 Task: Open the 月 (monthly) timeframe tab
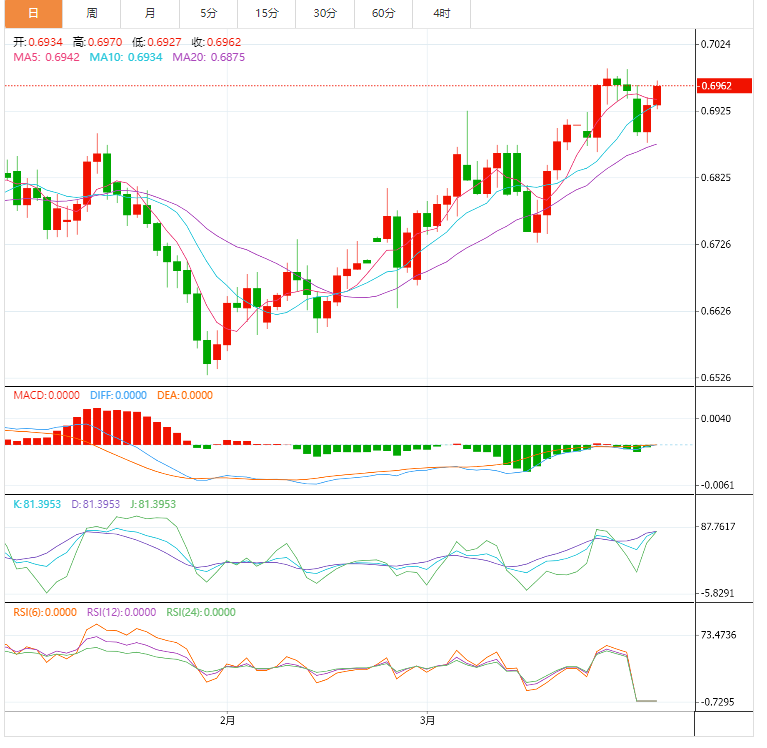point(150,14)
